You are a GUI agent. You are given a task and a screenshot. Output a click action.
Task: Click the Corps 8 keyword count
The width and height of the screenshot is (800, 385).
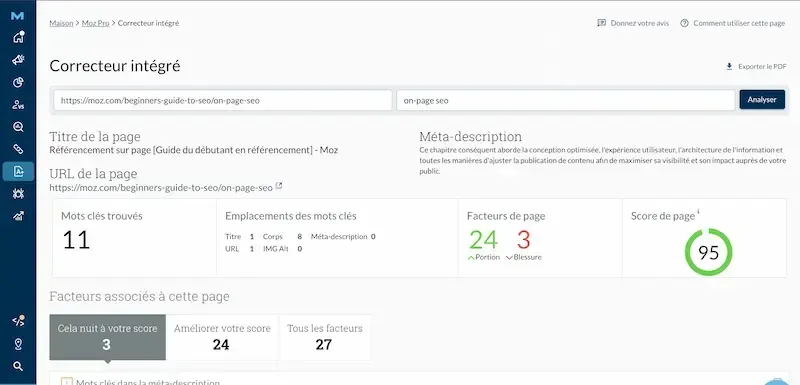pyautogui.click(x=299, y=237)
